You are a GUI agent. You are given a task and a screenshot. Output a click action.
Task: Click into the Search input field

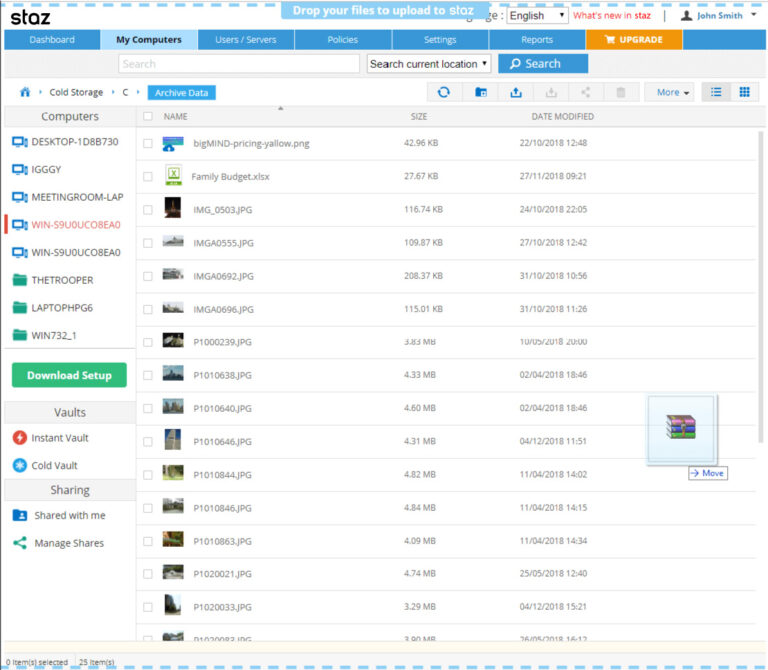tap(238, 64)
